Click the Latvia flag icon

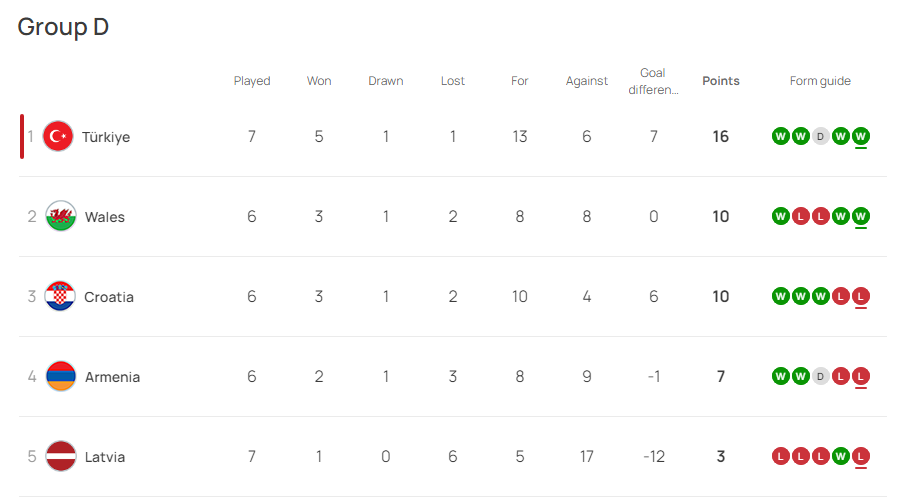(61, 456)
